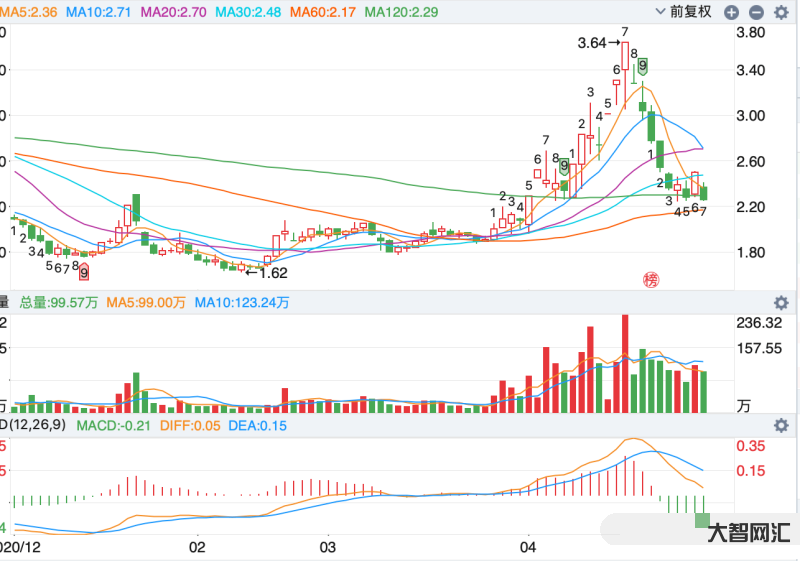Expand the 前复权 adjustment dropdown
The height and width of the screenshot is (561, 800).
[689, 12]
